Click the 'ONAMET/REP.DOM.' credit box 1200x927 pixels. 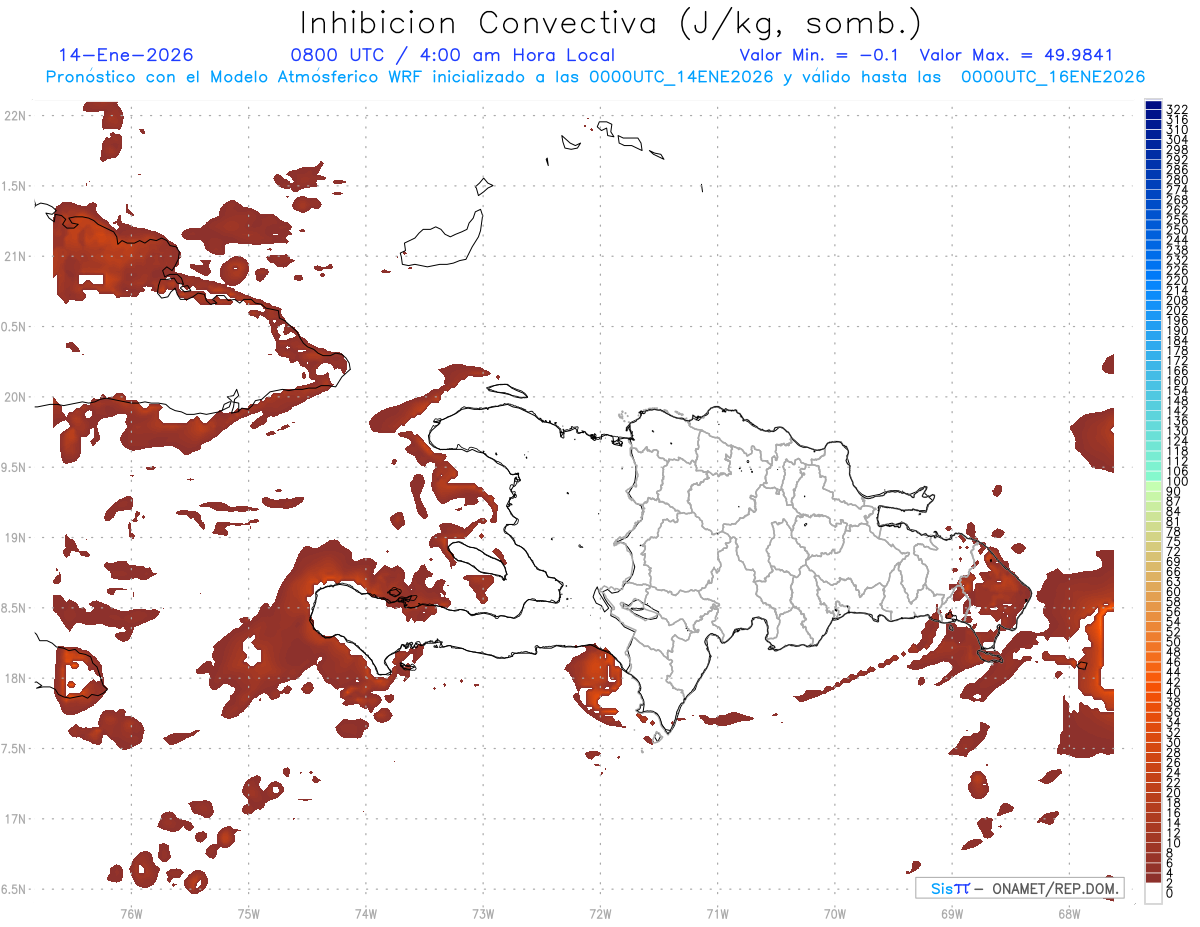click(1019, 888)
